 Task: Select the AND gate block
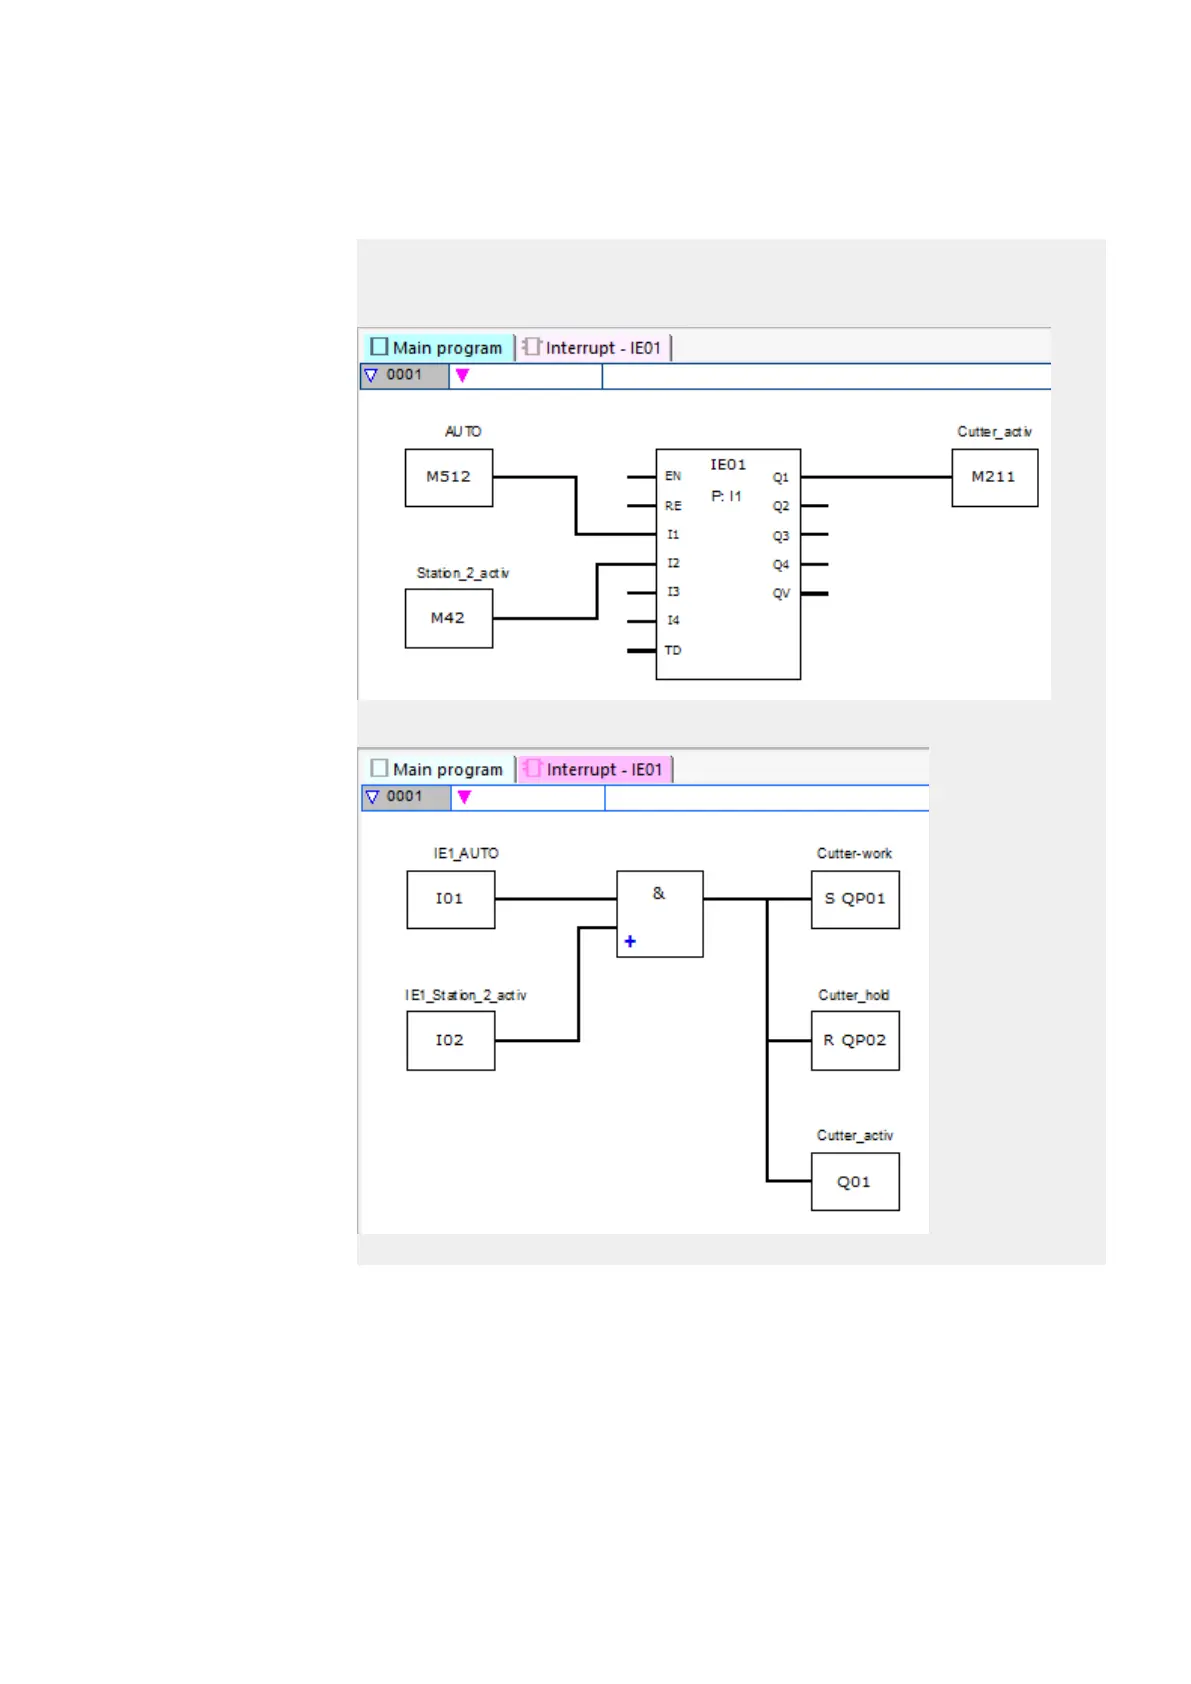(x=660, y=914)
